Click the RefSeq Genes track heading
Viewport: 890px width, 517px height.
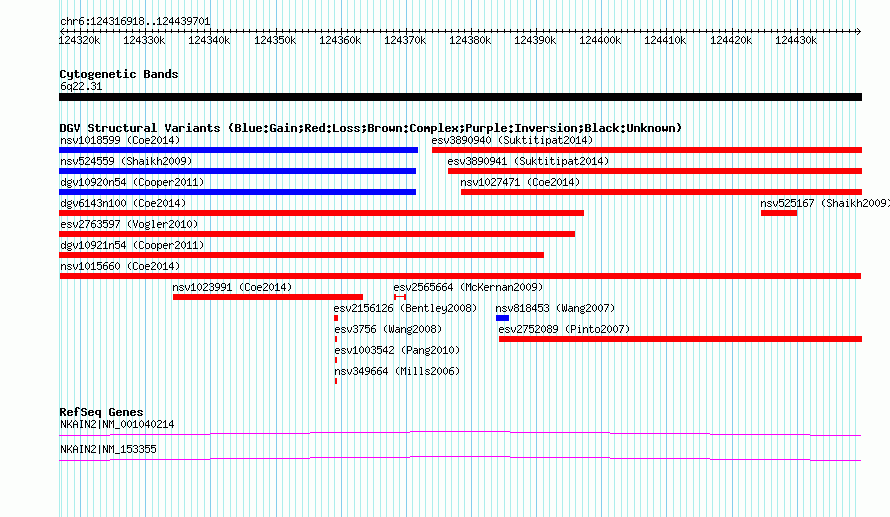click(x=101, y=412)
